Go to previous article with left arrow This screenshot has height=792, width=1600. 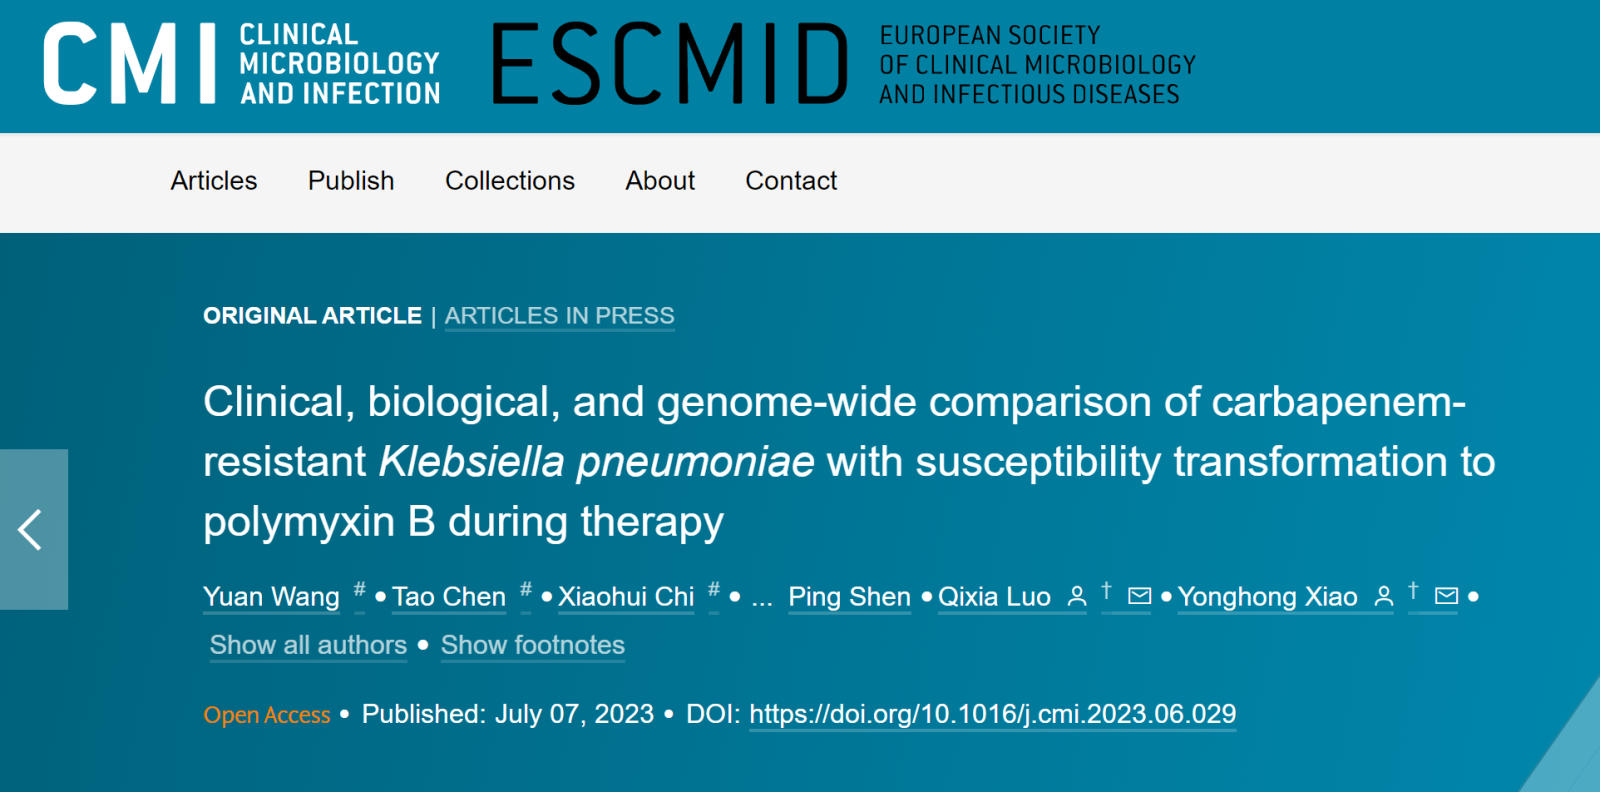tap(32, 529)
